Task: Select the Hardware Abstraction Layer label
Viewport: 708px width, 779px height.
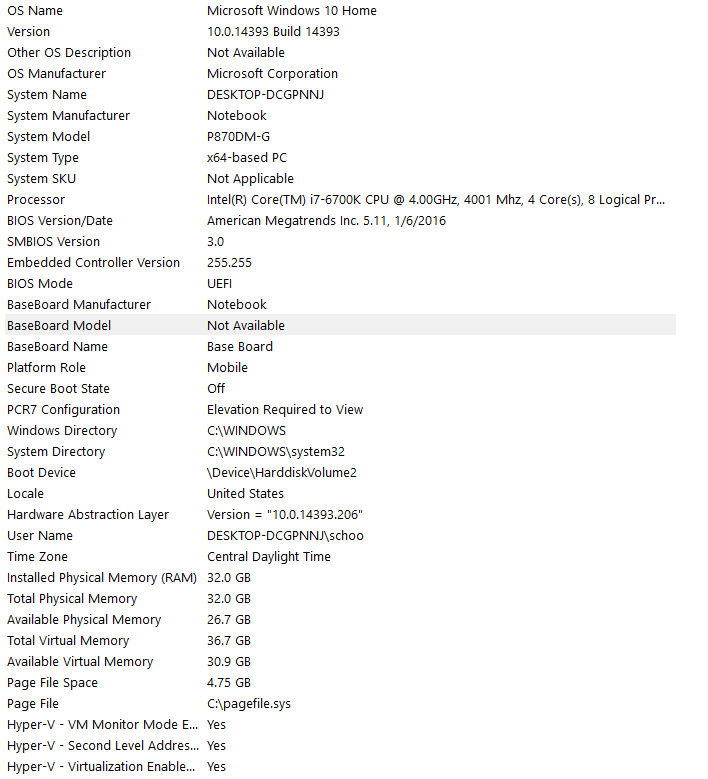Action: tap(88, 515)
